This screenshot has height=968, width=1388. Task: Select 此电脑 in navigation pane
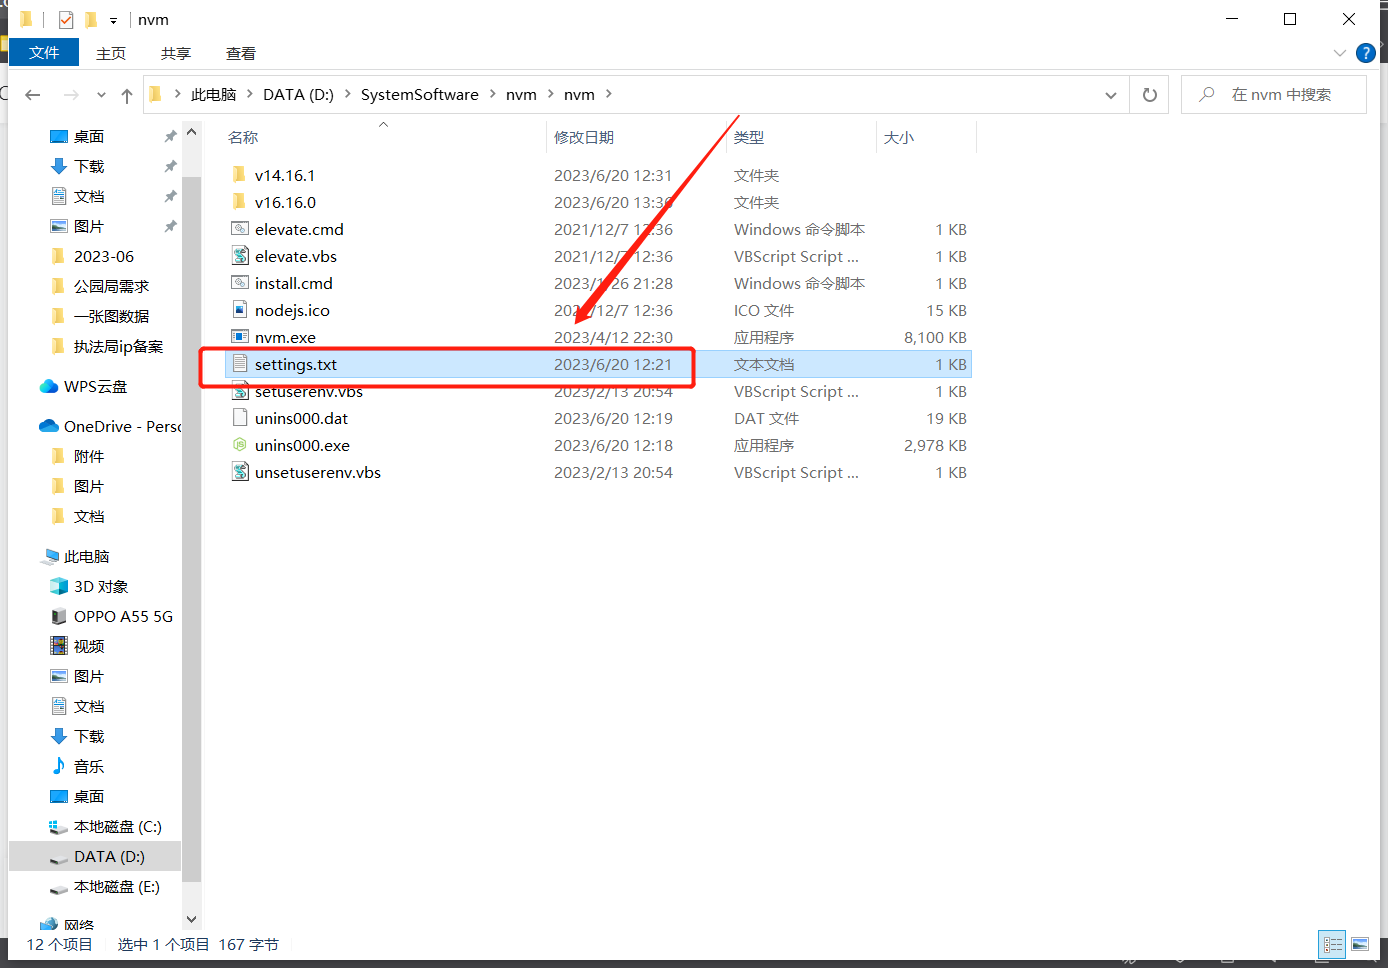coord(86,557)
